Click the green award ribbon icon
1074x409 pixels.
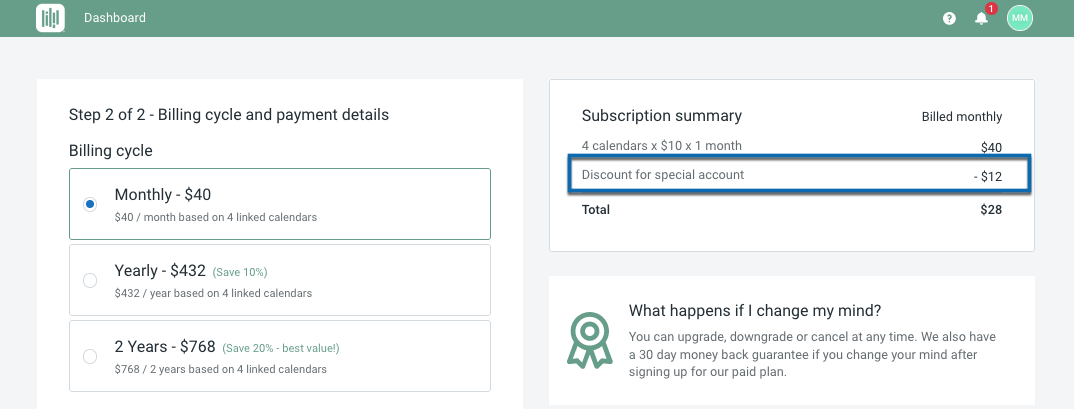click(590, 340)
